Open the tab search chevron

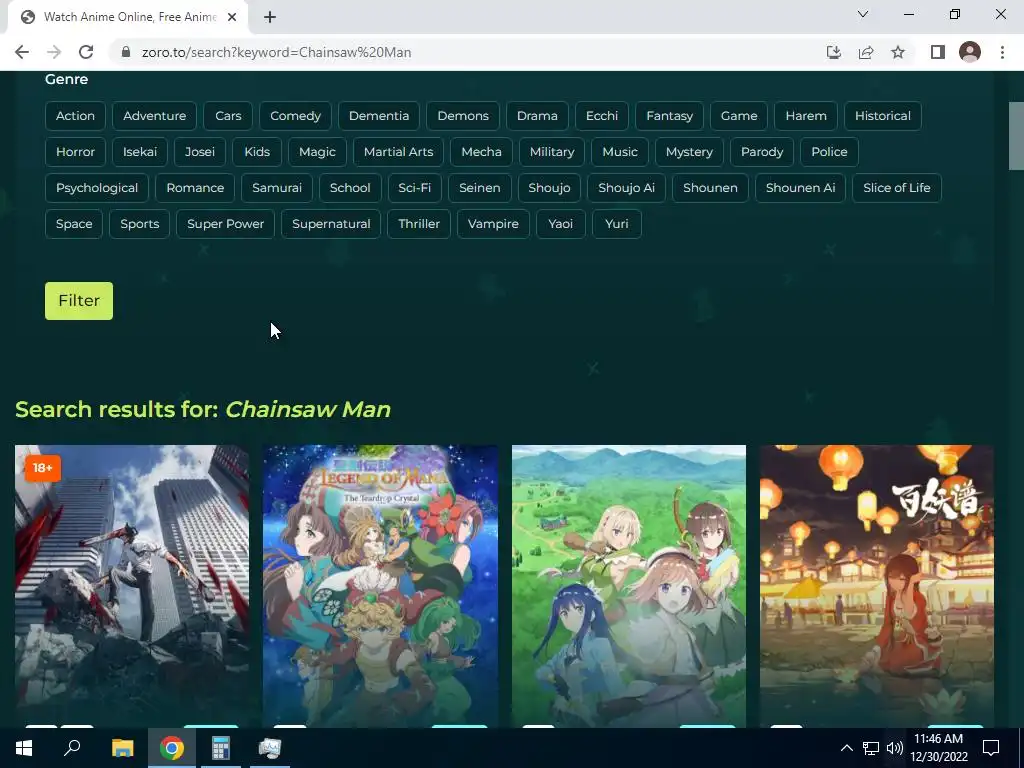coord(863,14)
